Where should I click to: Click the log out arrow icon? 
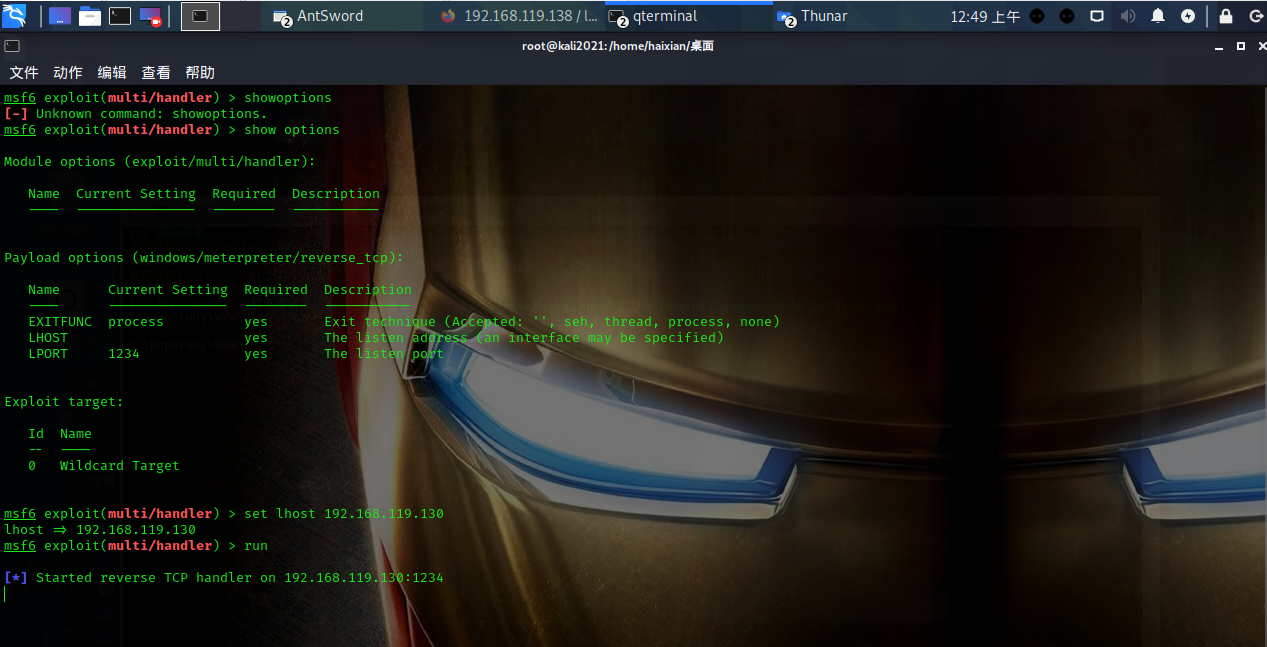coord(1255,16)
